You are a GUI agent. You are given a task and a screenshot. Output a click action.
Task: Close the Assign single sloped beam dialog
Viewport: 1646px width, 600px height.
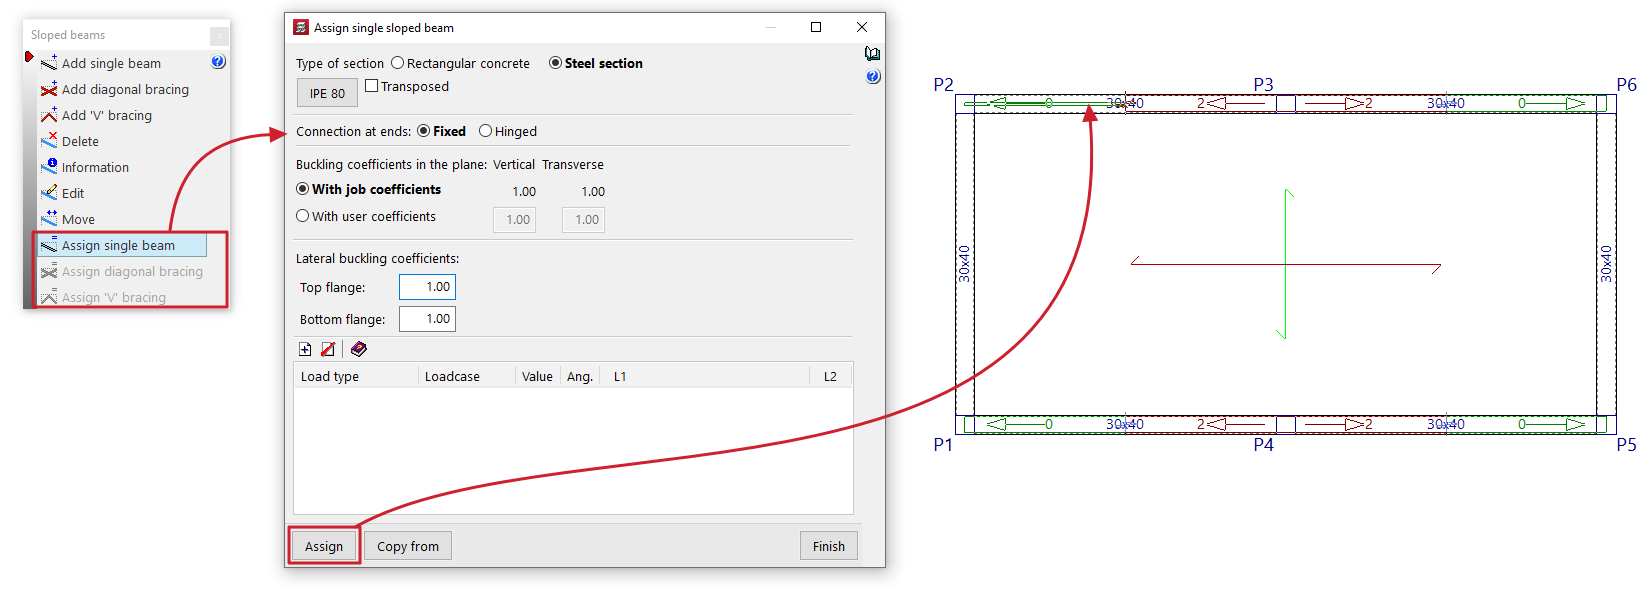pyautogui.click(x=862, y=27)
